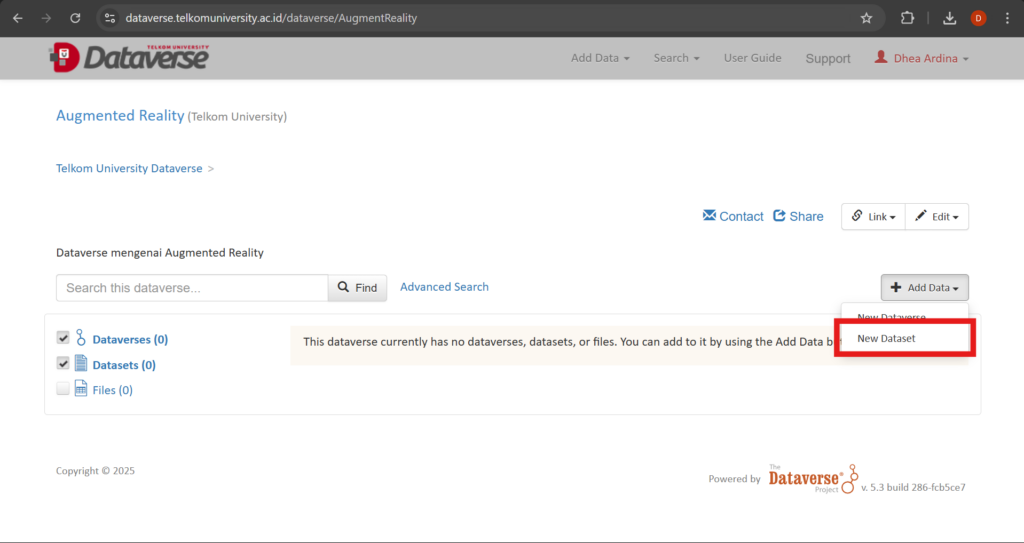Click the Datasets type icon

pos(81,363)
